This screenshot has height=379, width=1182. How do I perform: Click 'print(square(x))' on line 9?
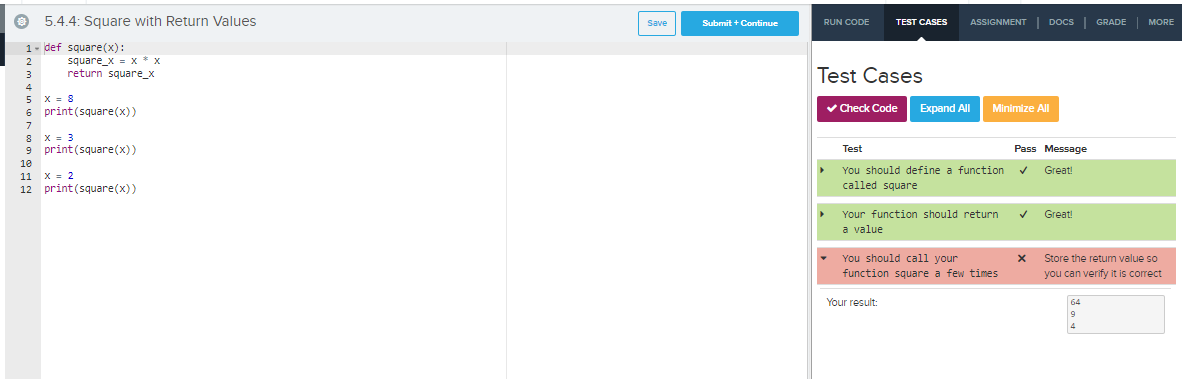click(x=90, y=150)
